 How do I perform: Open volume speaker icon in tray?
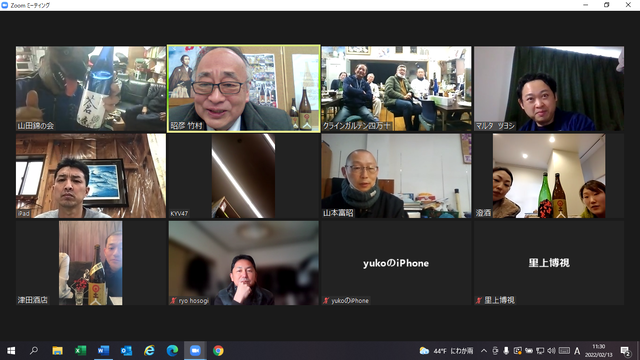point(551,351)
